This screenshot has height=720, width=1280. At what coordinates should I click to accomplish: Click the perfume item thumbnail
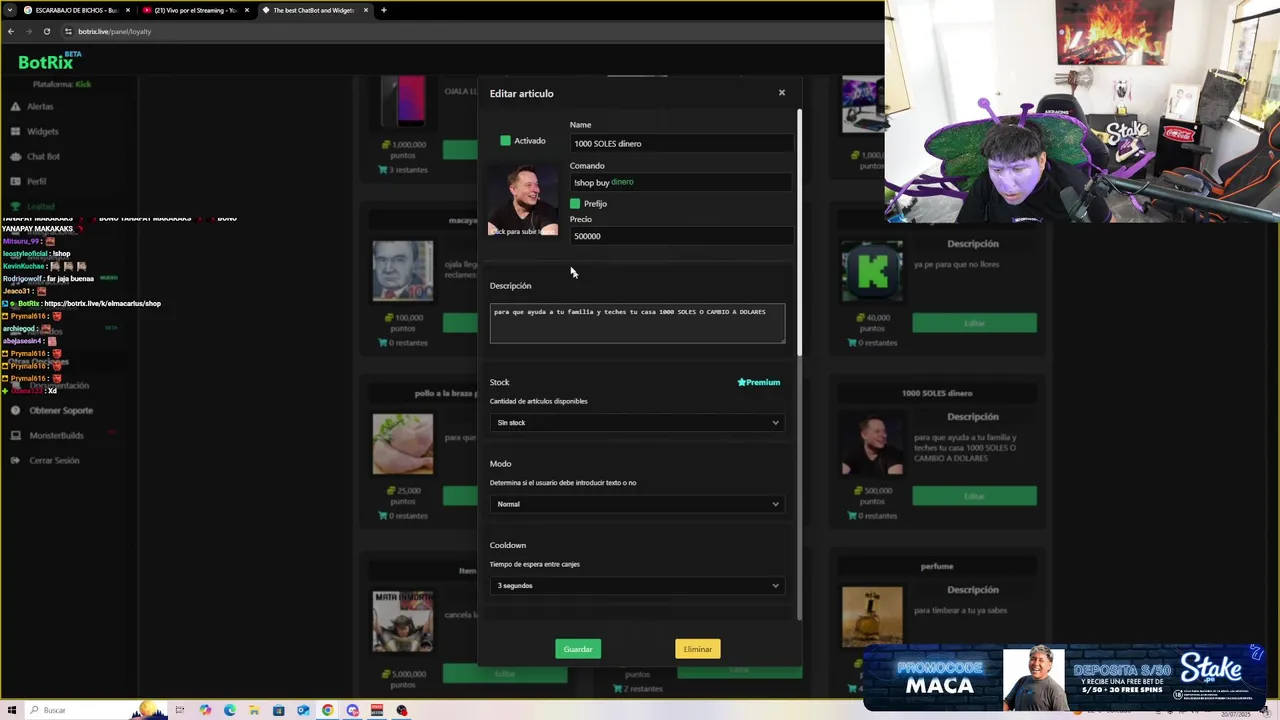[872, 618]
